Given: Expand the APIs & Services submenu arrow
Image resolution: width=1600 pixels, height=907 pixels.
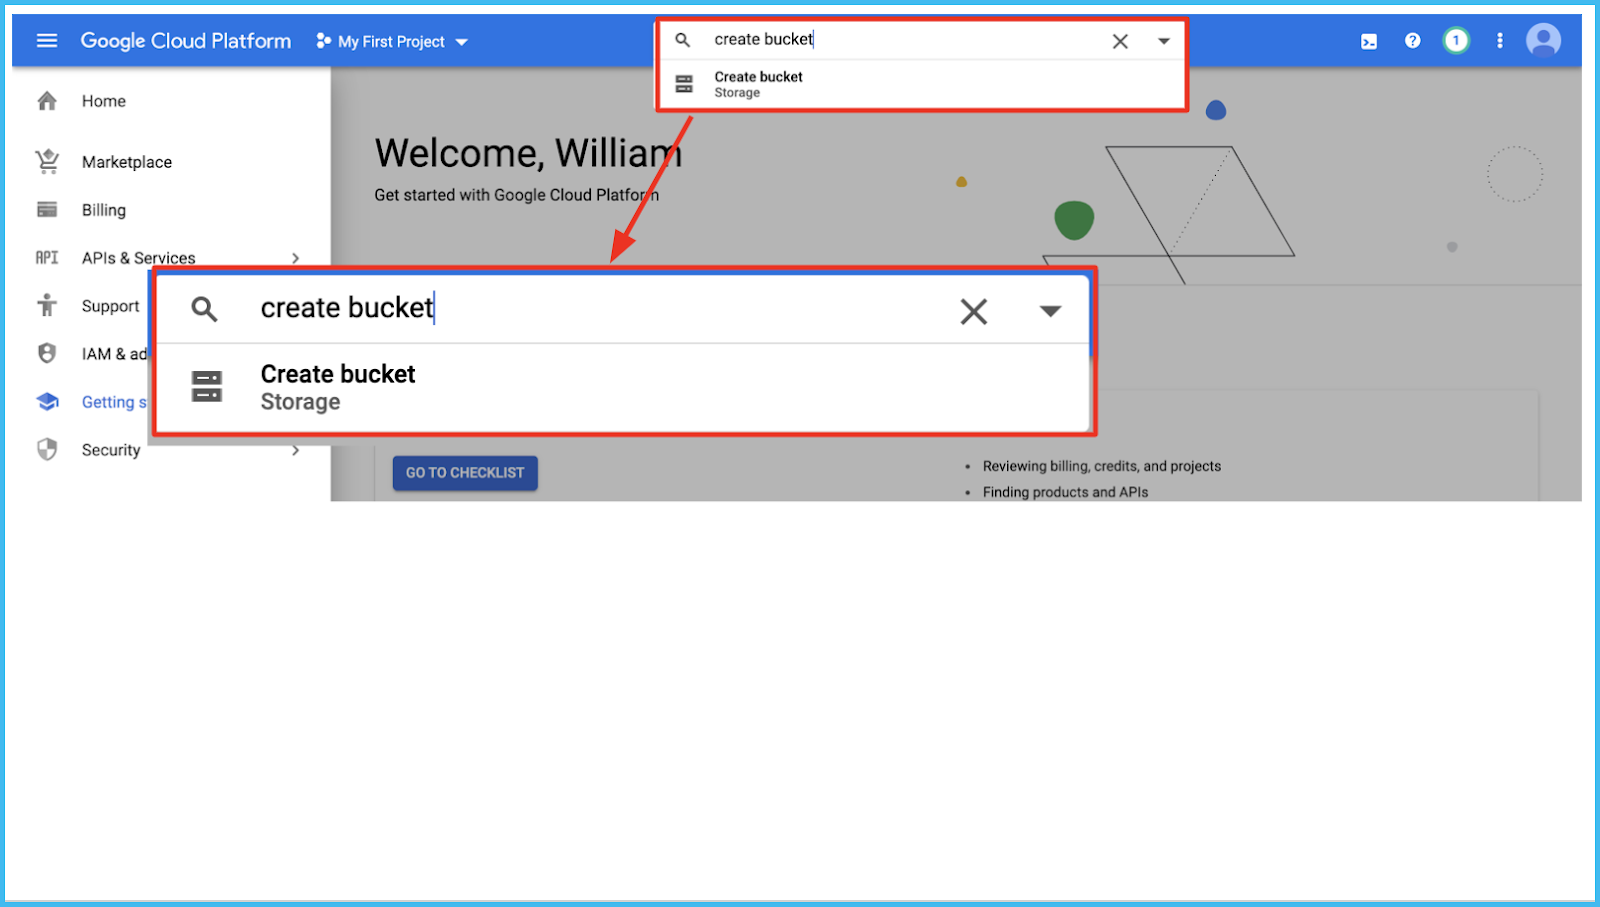Looking at the screenshot, I should click(x=295, y=258).
